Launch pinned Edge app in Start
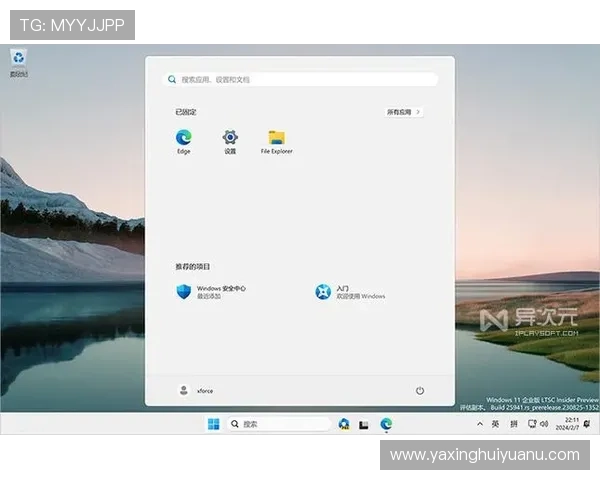This screenshot has width=600, height=480. pyautogui.click(x=184, y=142)
